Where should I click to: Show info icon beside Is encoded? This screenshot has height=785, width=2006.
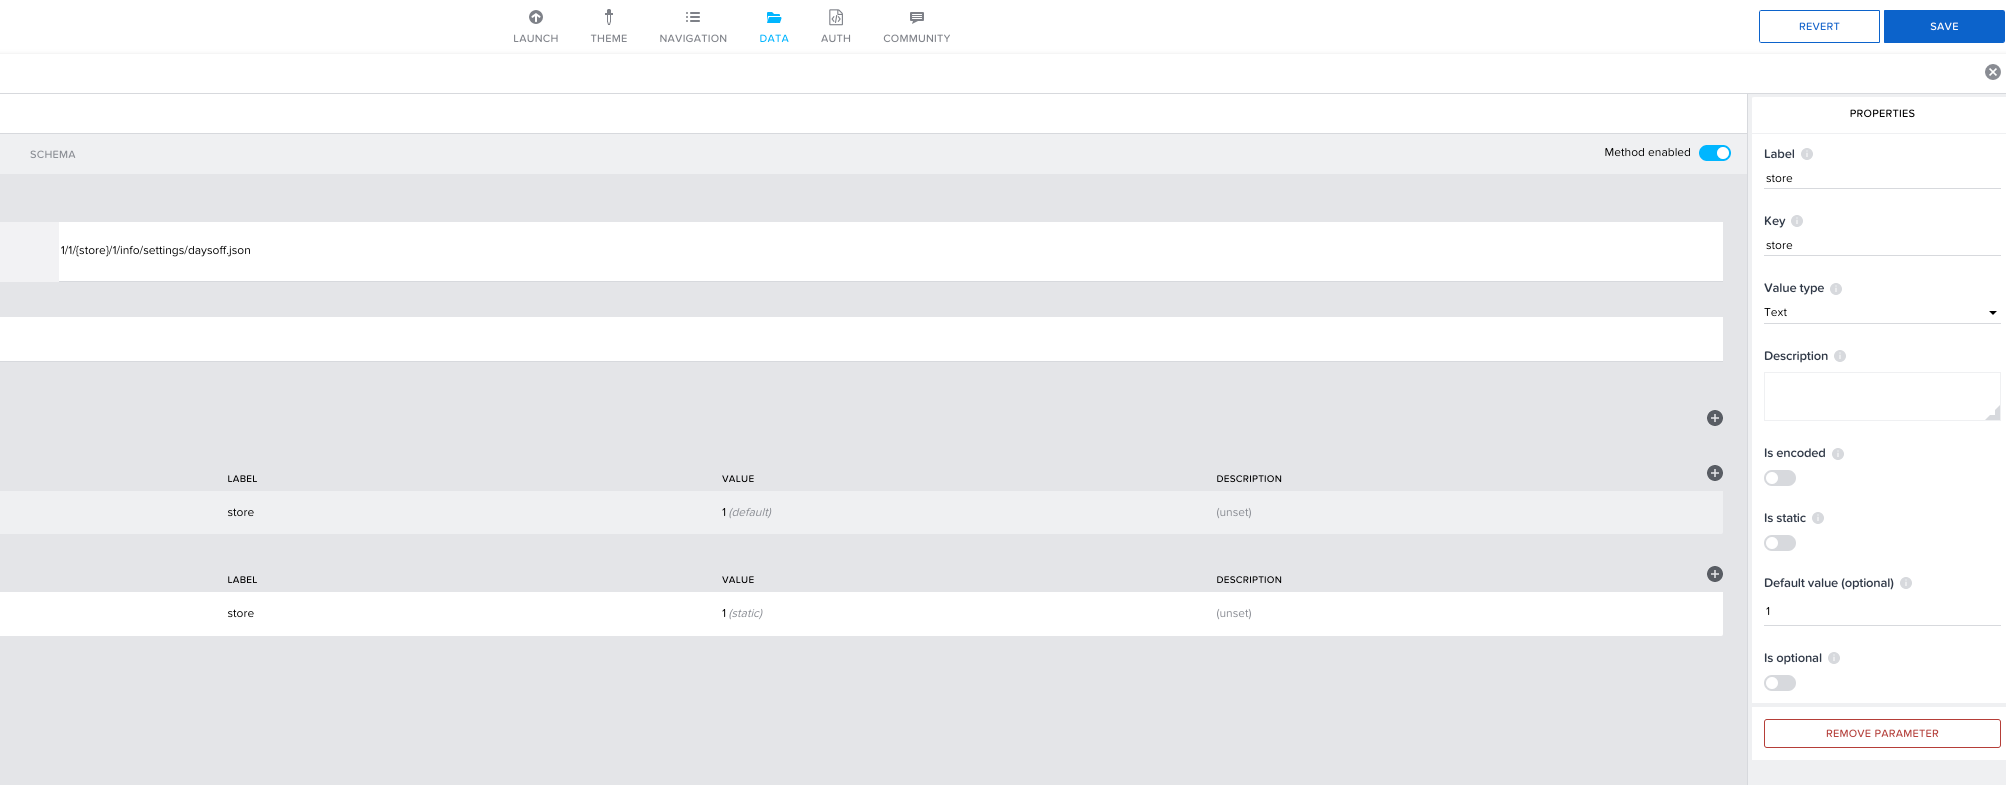coord(1838,454)
